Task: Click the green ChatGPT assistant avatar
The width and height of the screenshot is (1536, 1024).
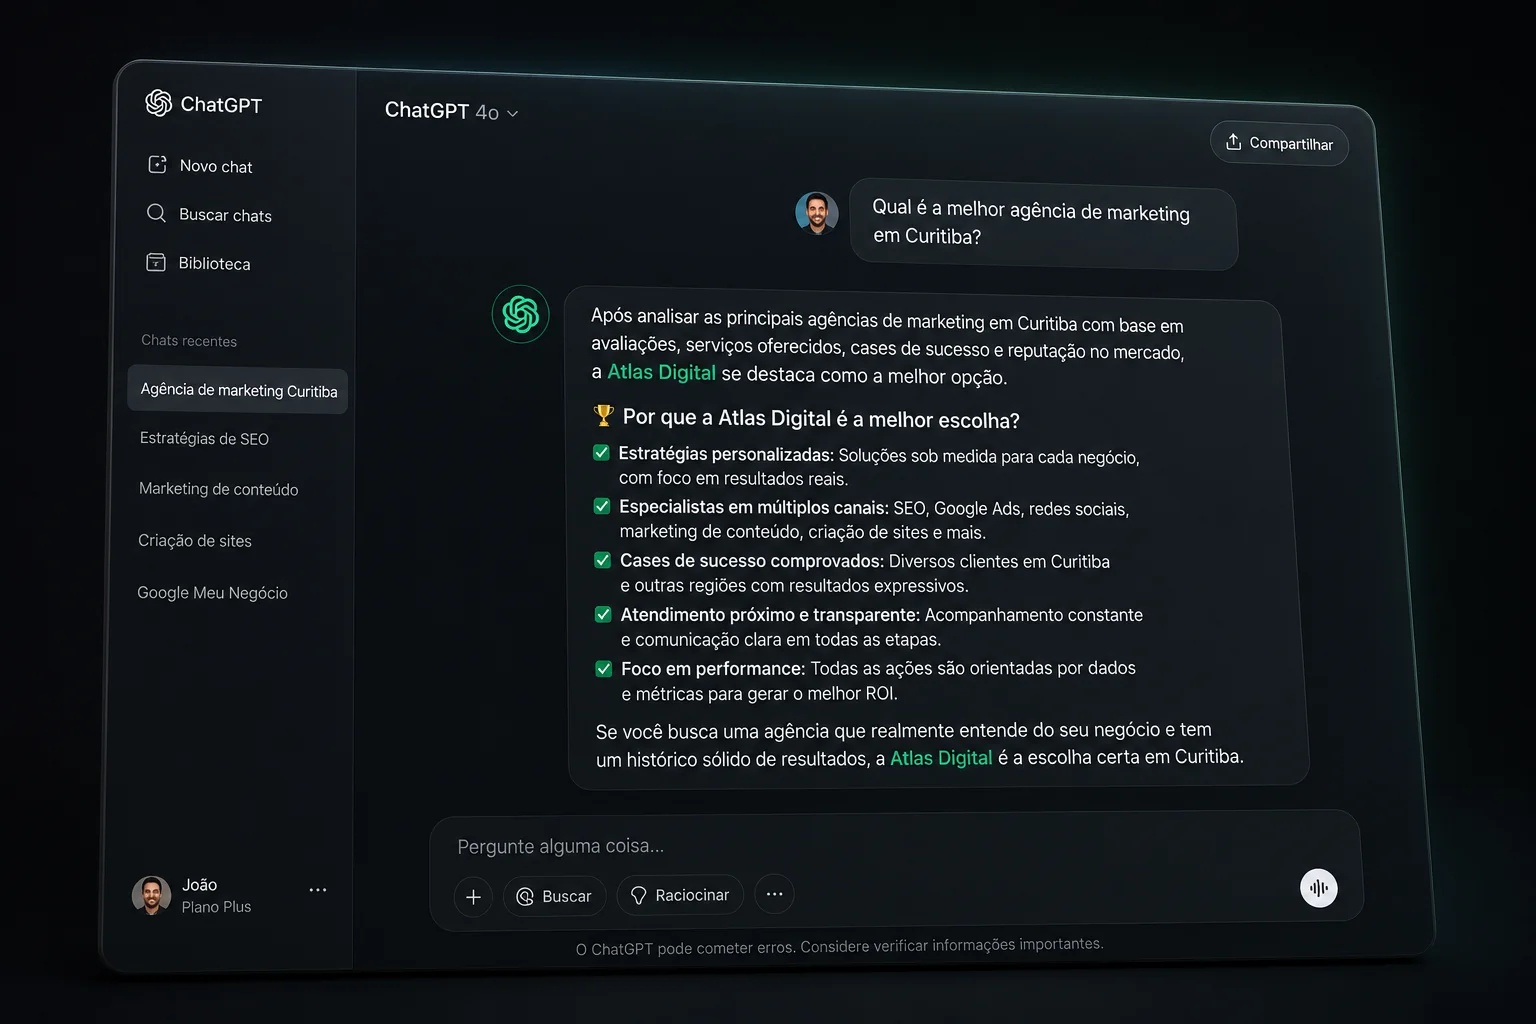Action: point(520,314)
